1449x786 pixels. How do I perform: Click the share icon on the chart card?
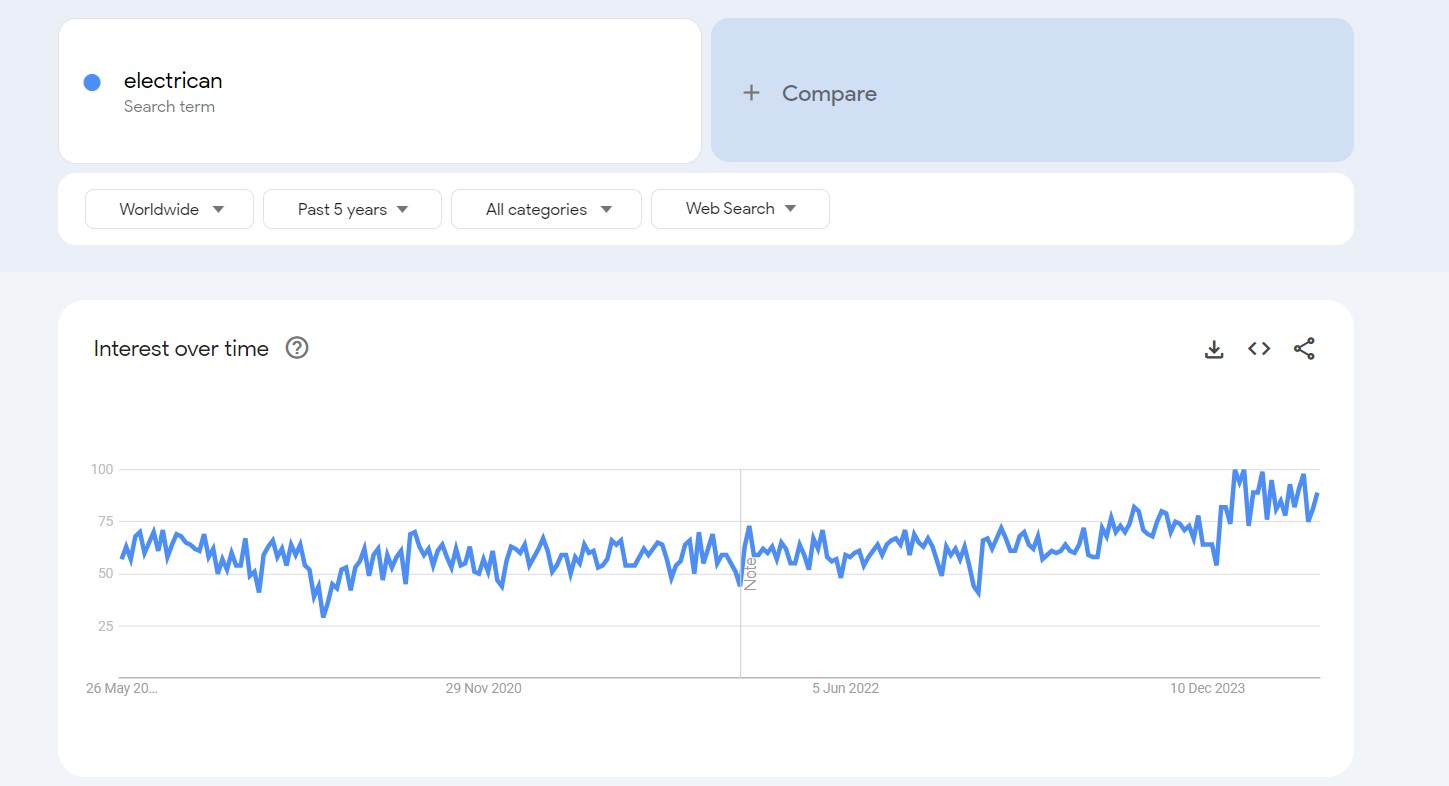[x=1304, y=349]
